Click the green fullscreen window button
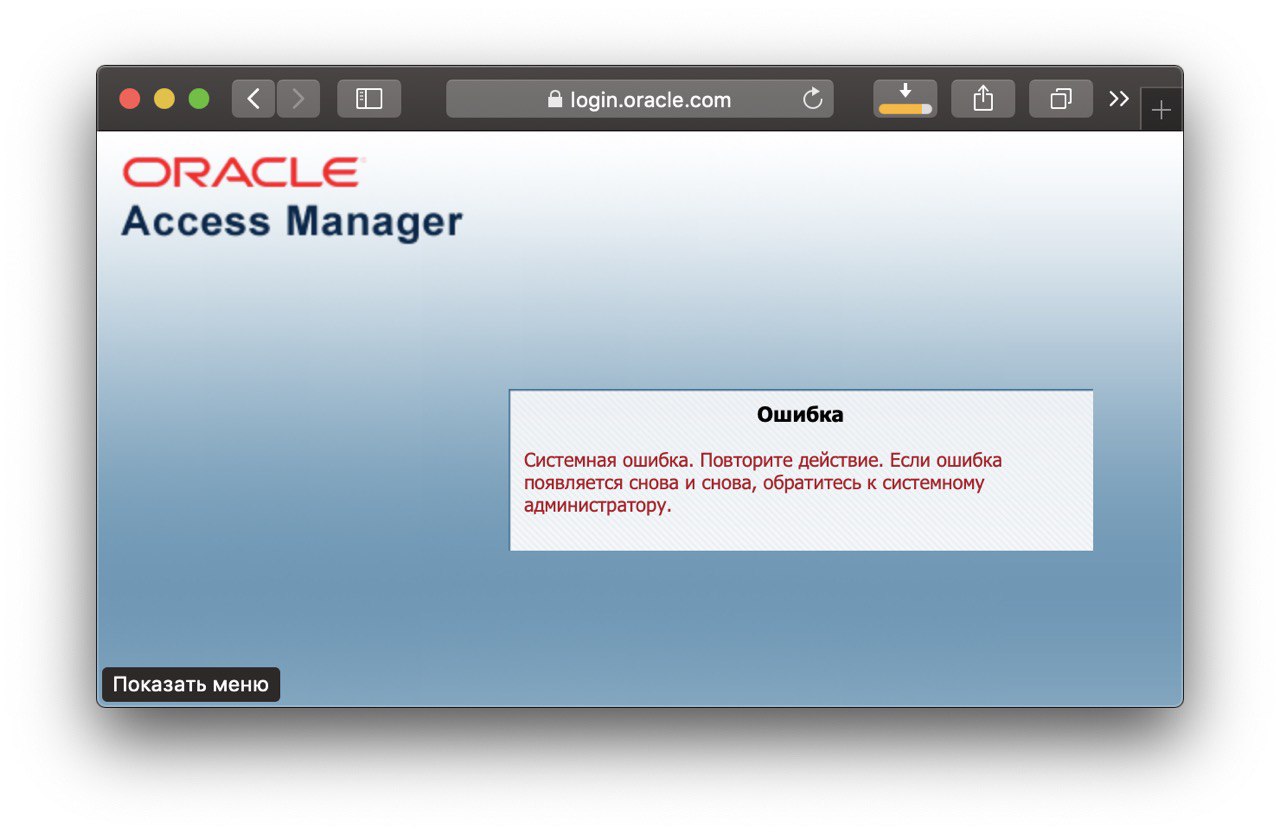Screen dimensions: 1280x835 199,99
